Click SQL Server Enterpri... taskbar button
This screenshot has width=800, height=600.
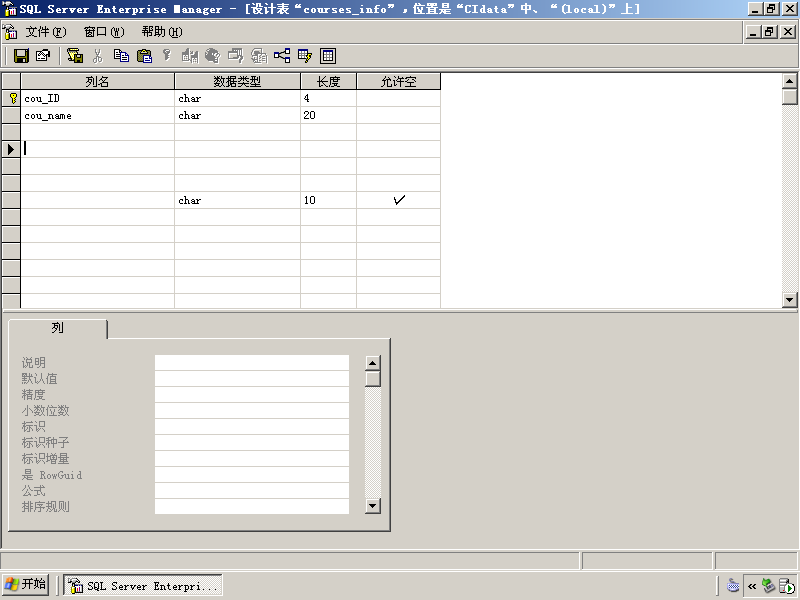click(143, 585)
